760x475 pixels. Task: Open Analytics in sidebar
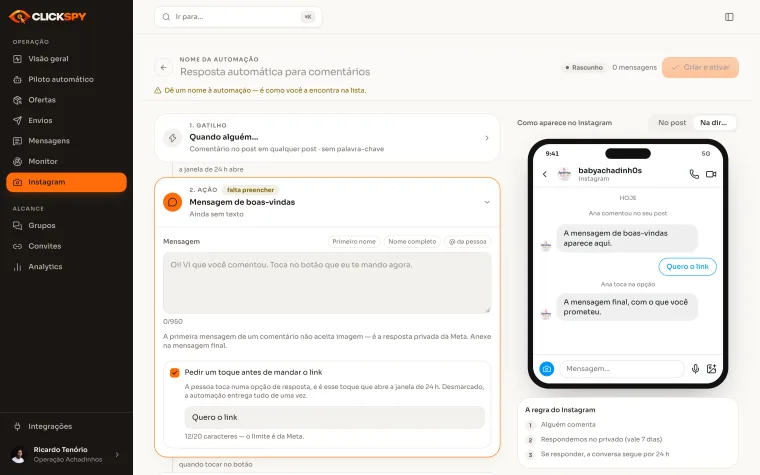coord(66,267)
